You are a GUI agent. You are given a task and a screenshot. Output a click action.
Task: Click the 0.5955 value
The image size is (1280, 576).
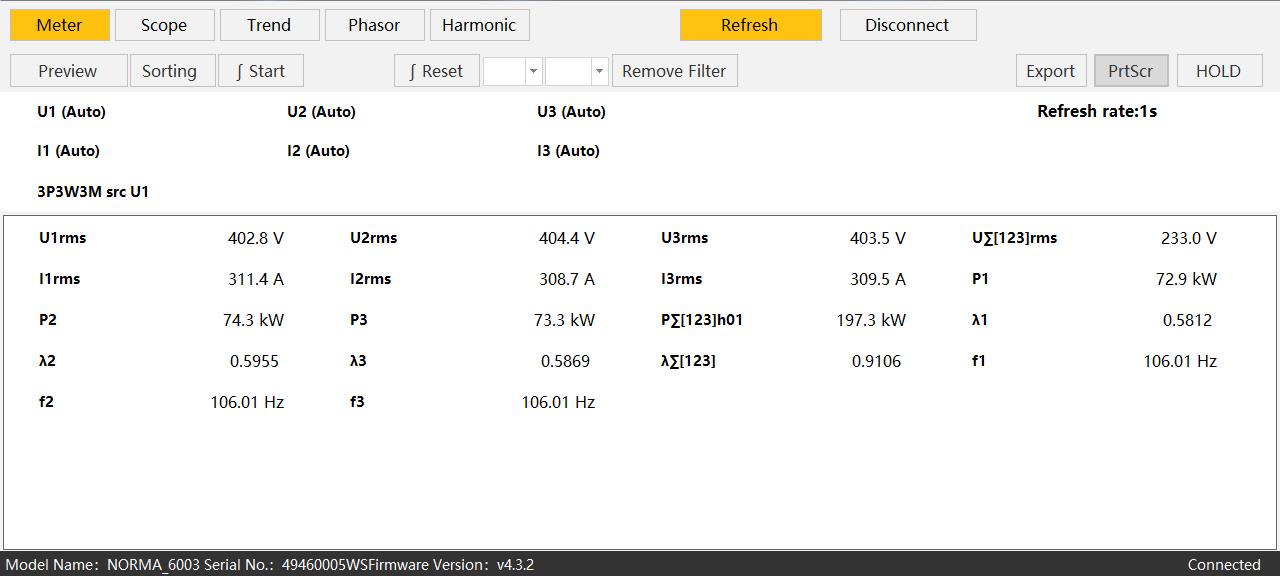(x=254, y=361)
